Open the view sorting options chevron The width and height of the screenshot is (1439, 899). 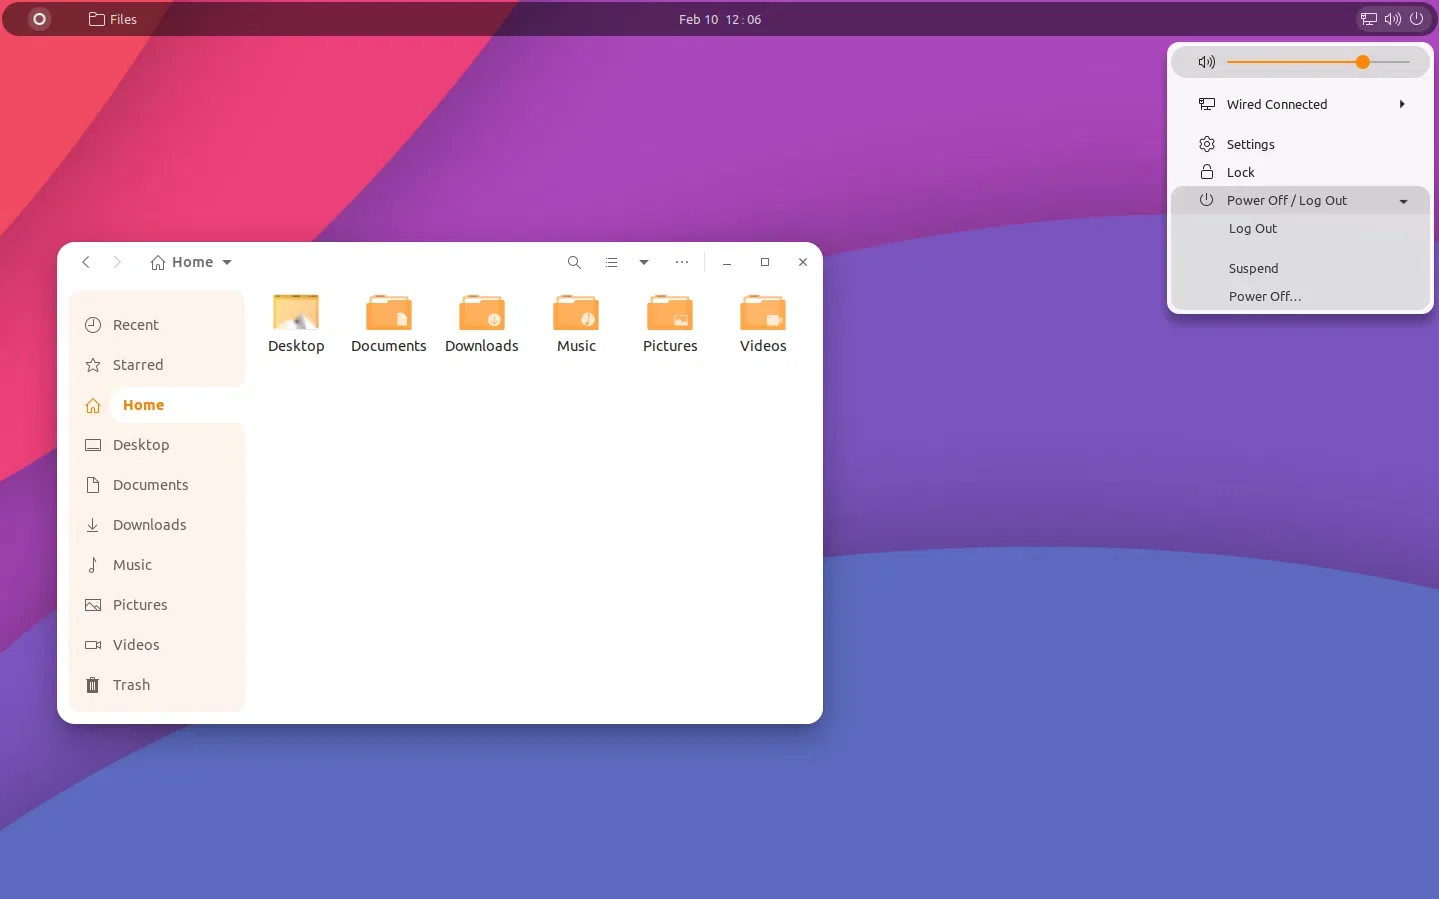click(643, 262)
